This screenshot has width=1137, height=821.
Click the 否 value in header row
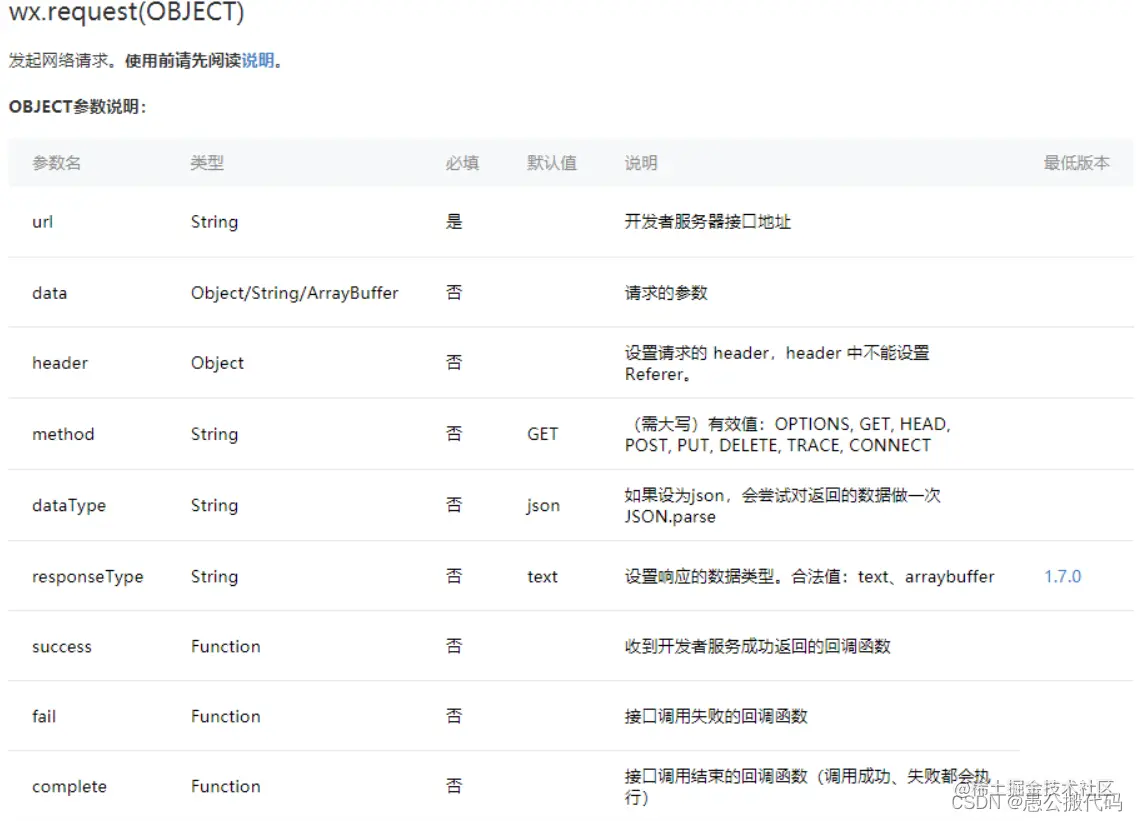coord(454,363)
